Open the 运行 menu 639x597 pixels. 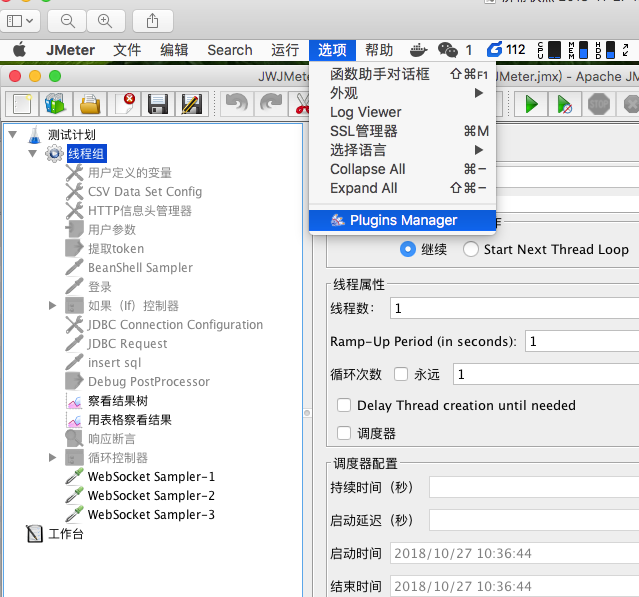click(x=285, y=50)
